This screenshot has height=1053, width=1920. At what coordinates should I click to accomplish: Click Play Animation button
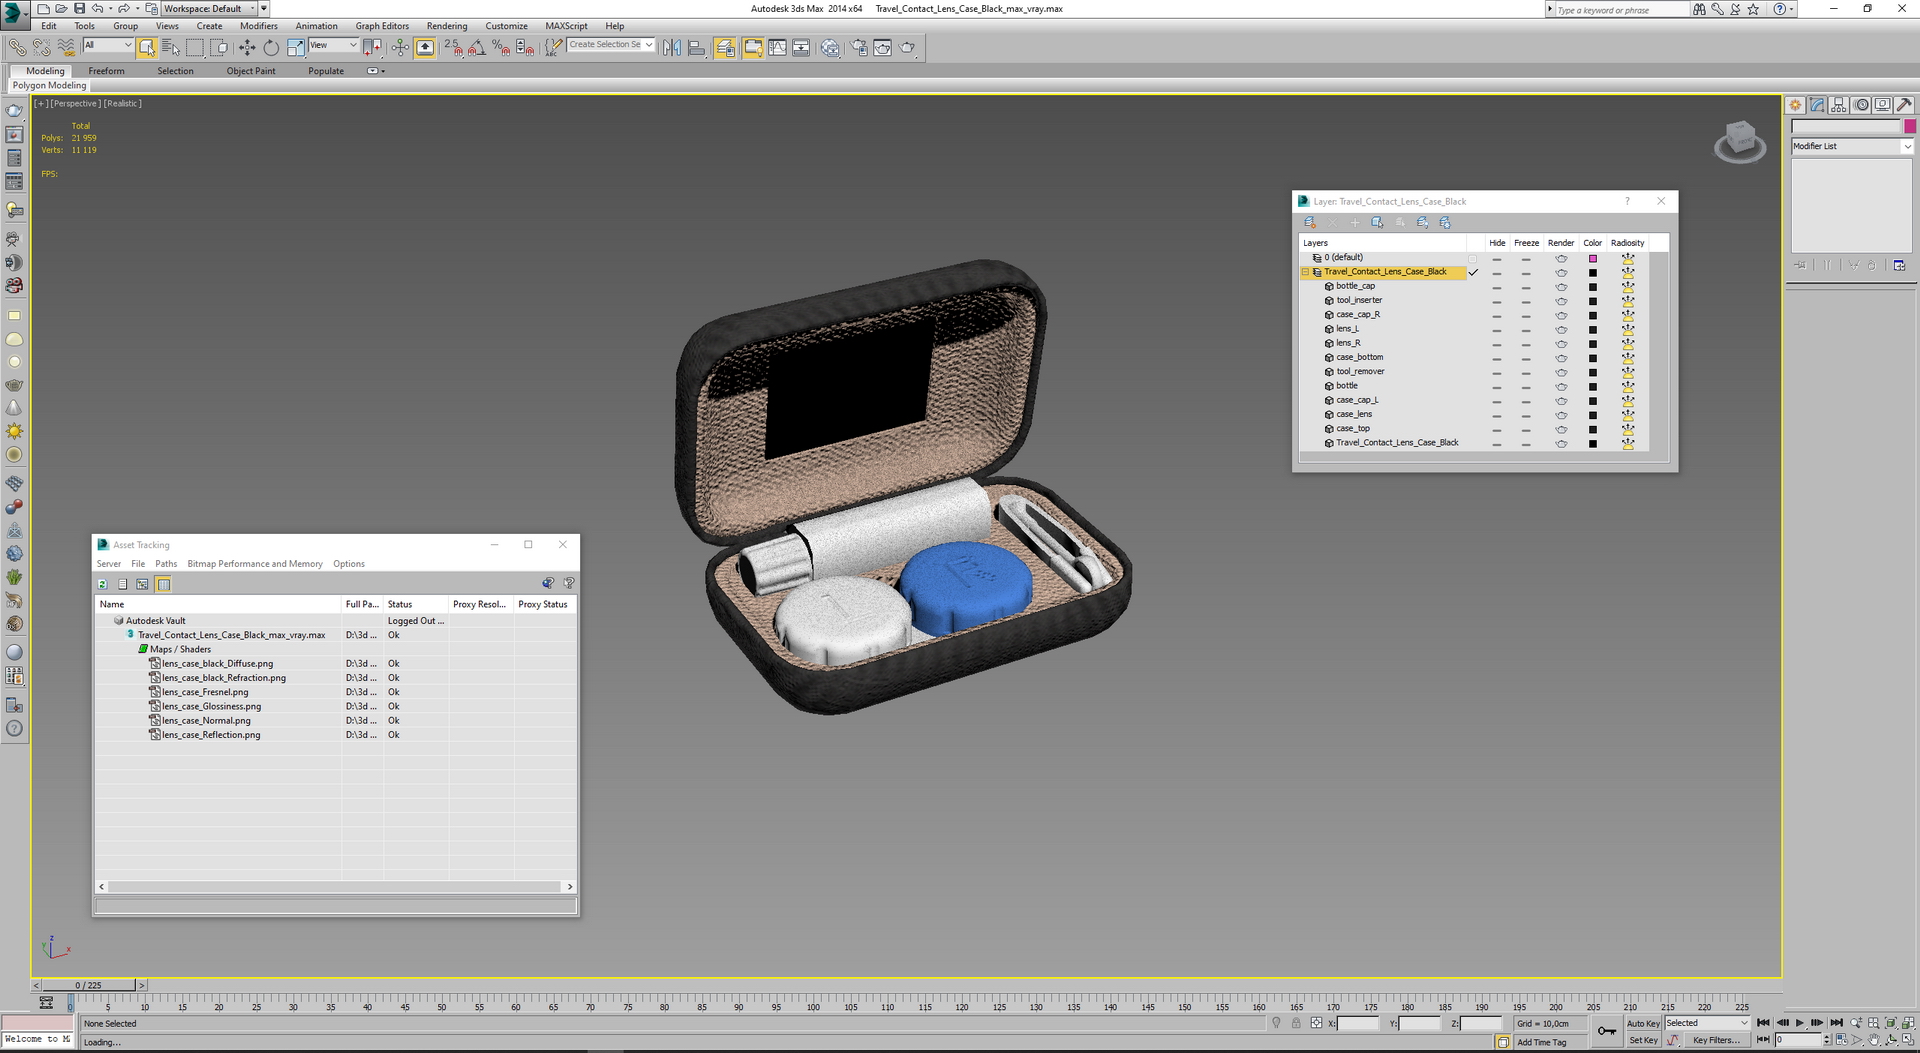click(1799, 1023)
